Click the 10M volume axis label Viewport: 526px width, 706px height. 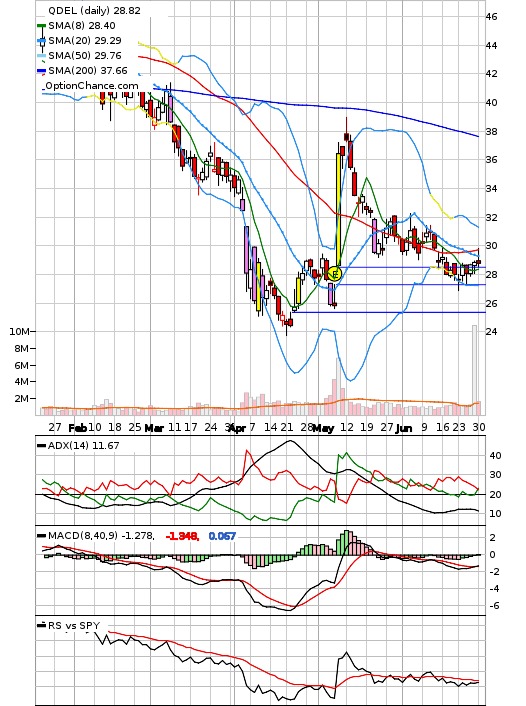click(x=19, y=331)
